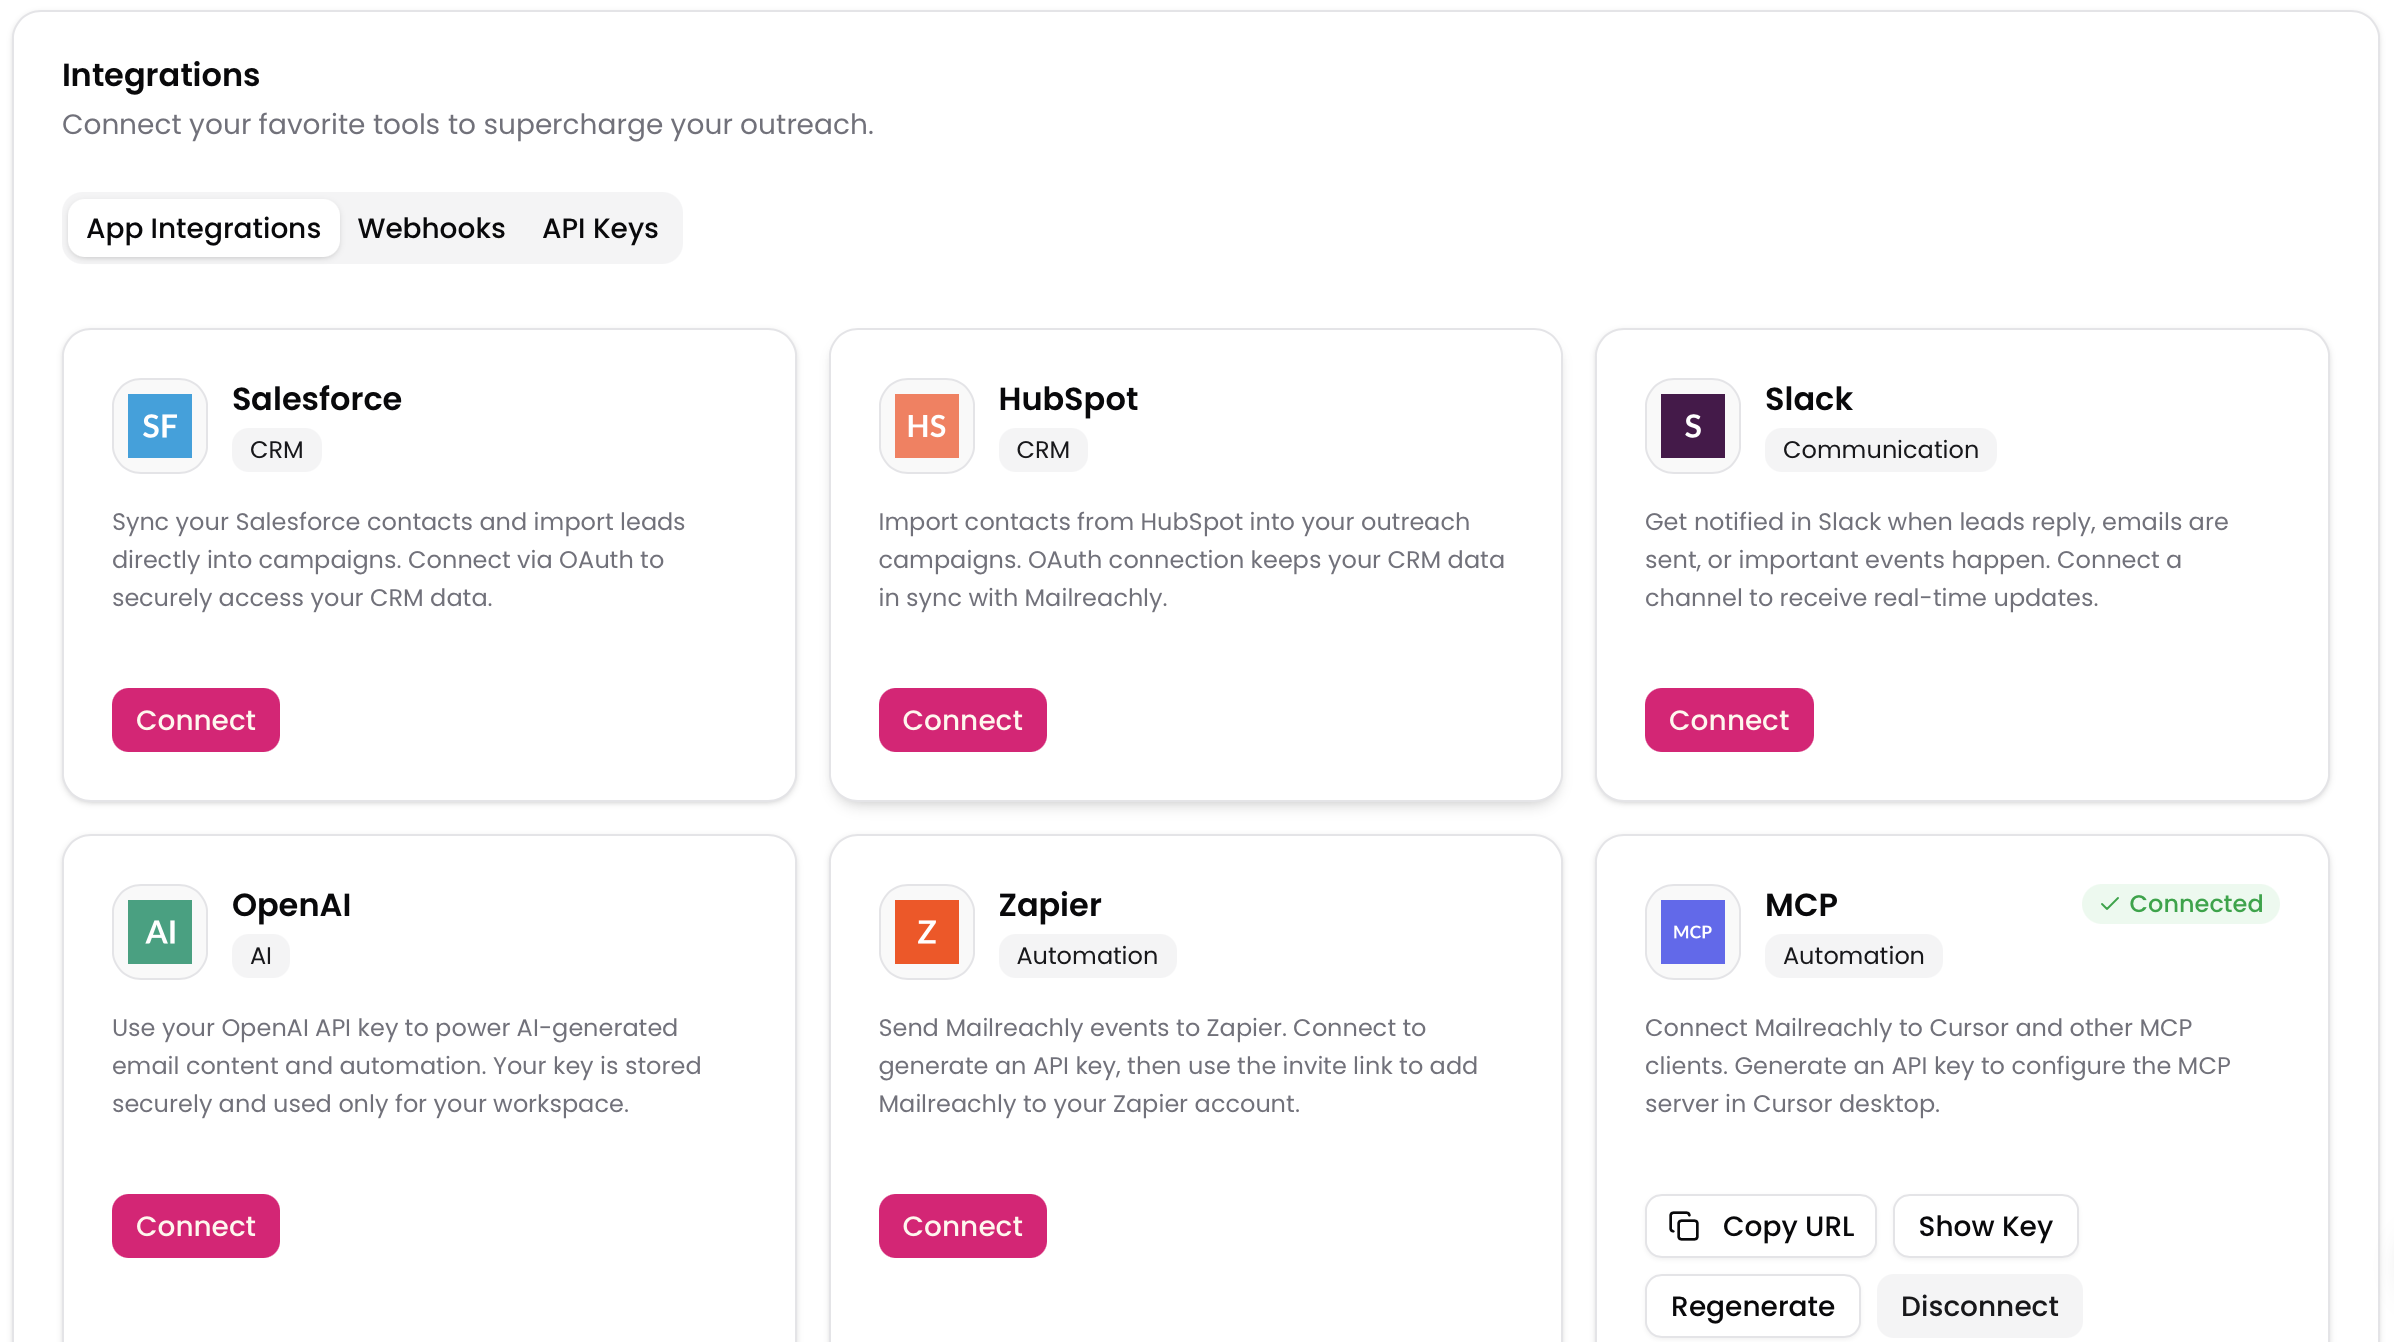This screenshot has height=1342, width=2394.
Task: Regenerate the MCP key
Action: click(x=1752, y=1305)
